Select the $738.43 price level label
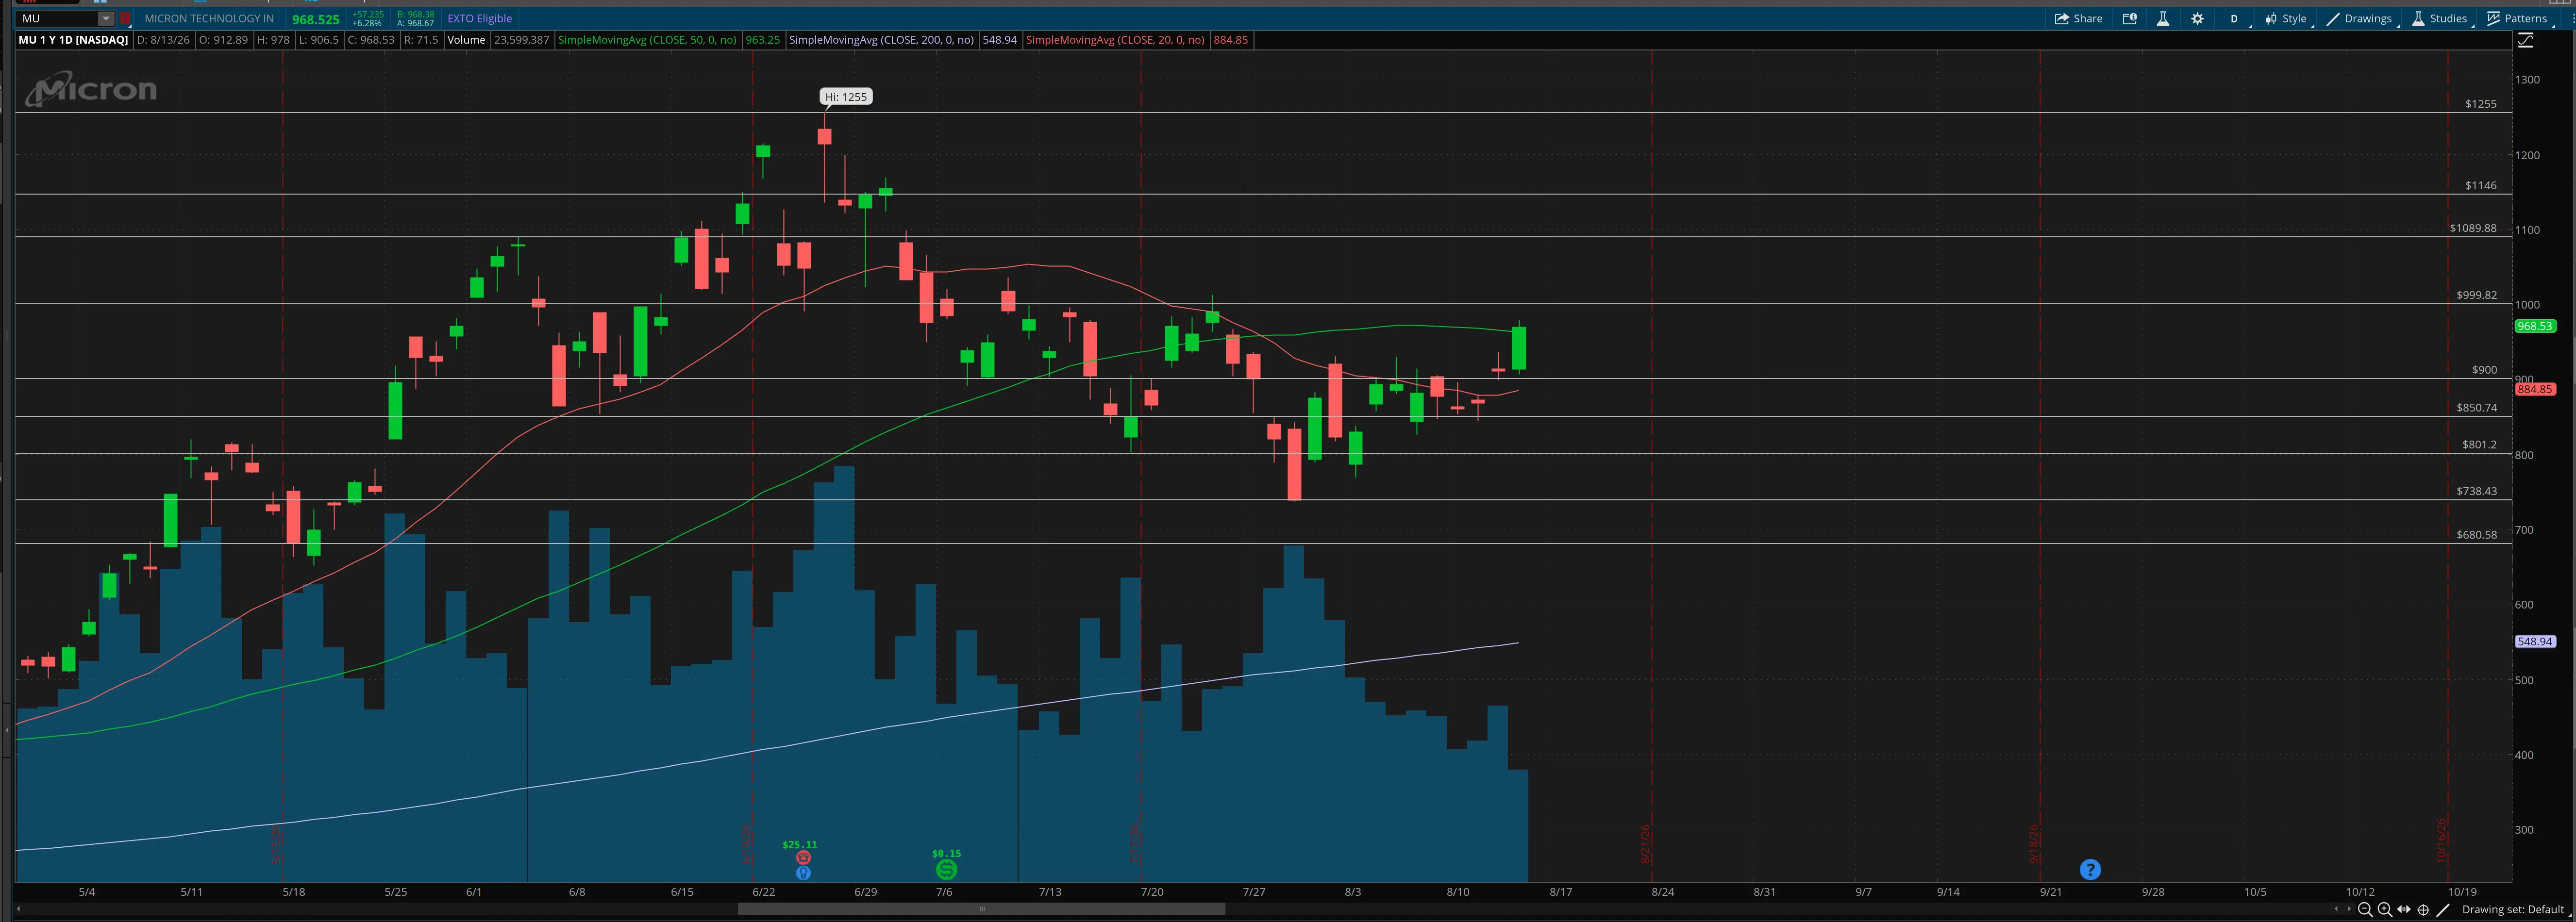The height and width of the screenshot is (922, 2576). [x=2477, y=491]
